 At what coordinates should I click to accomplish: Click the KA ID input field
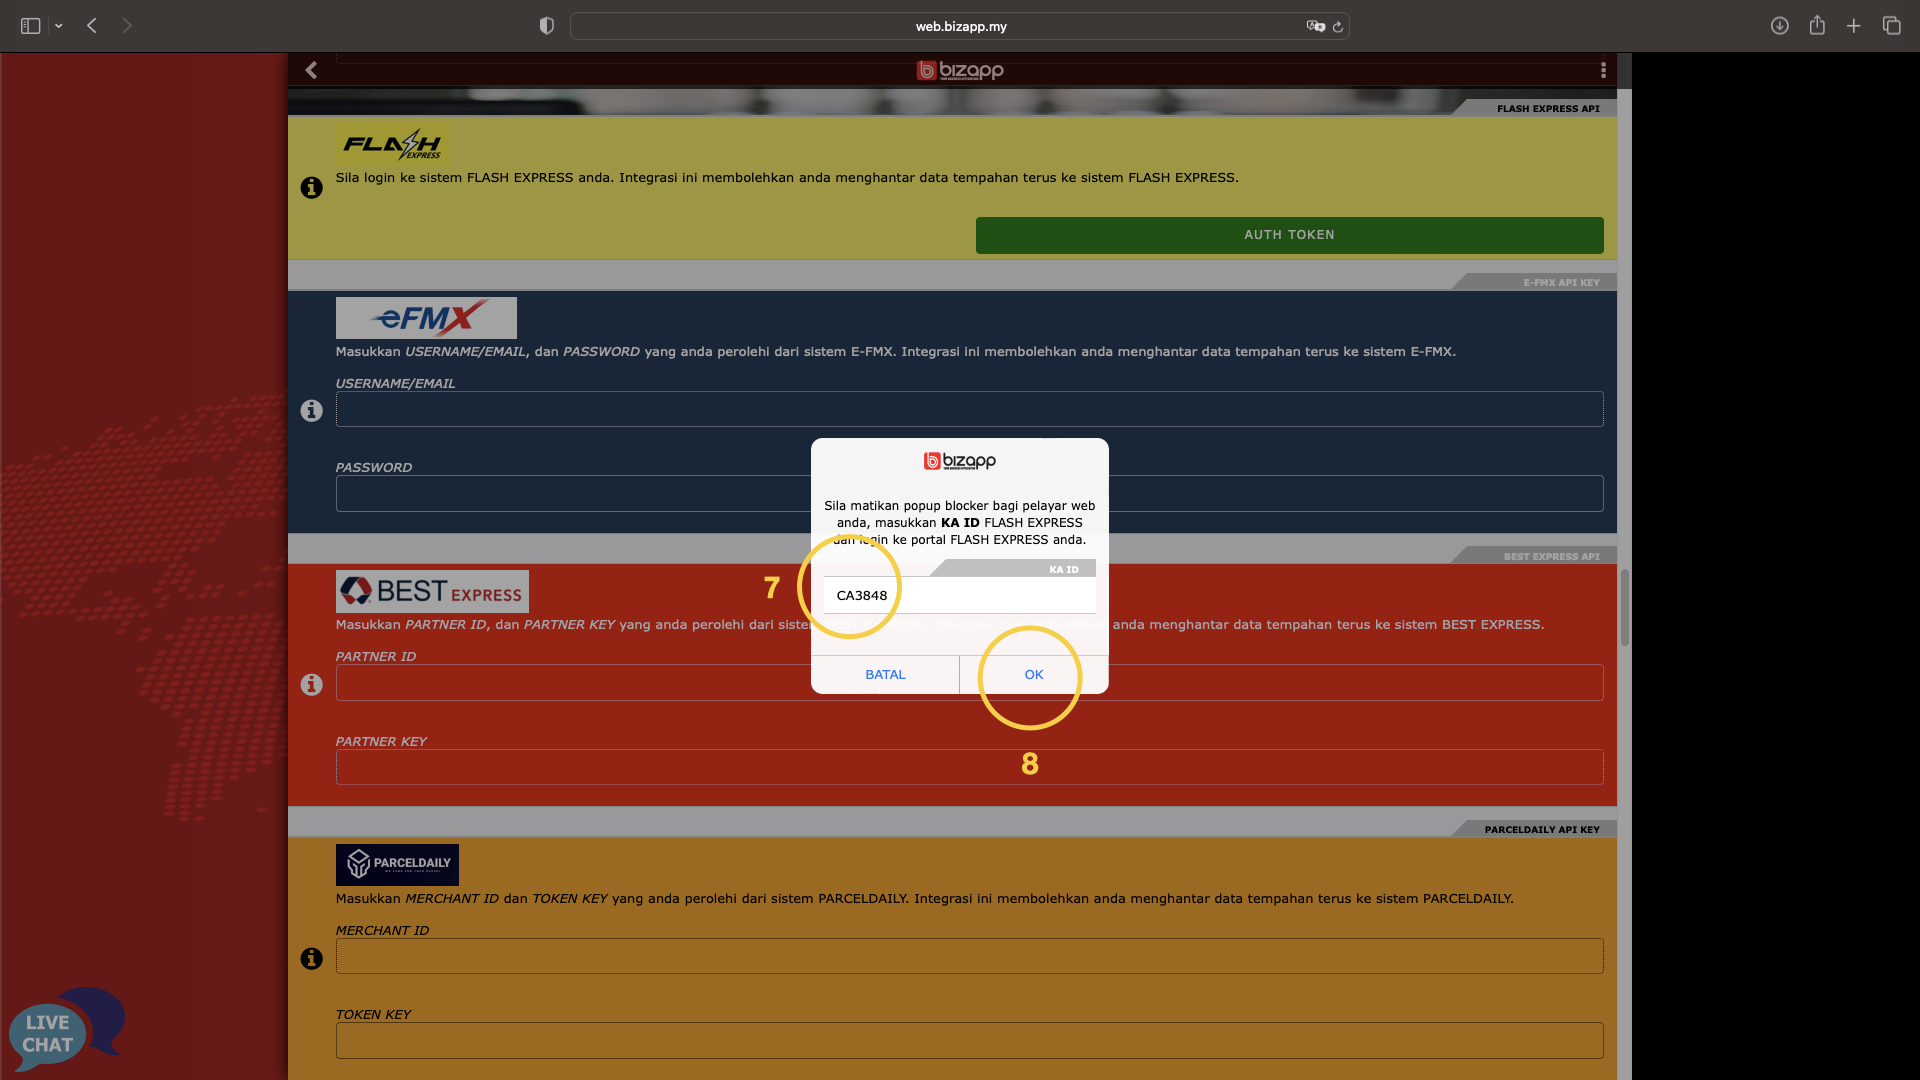tap(959, 595)
